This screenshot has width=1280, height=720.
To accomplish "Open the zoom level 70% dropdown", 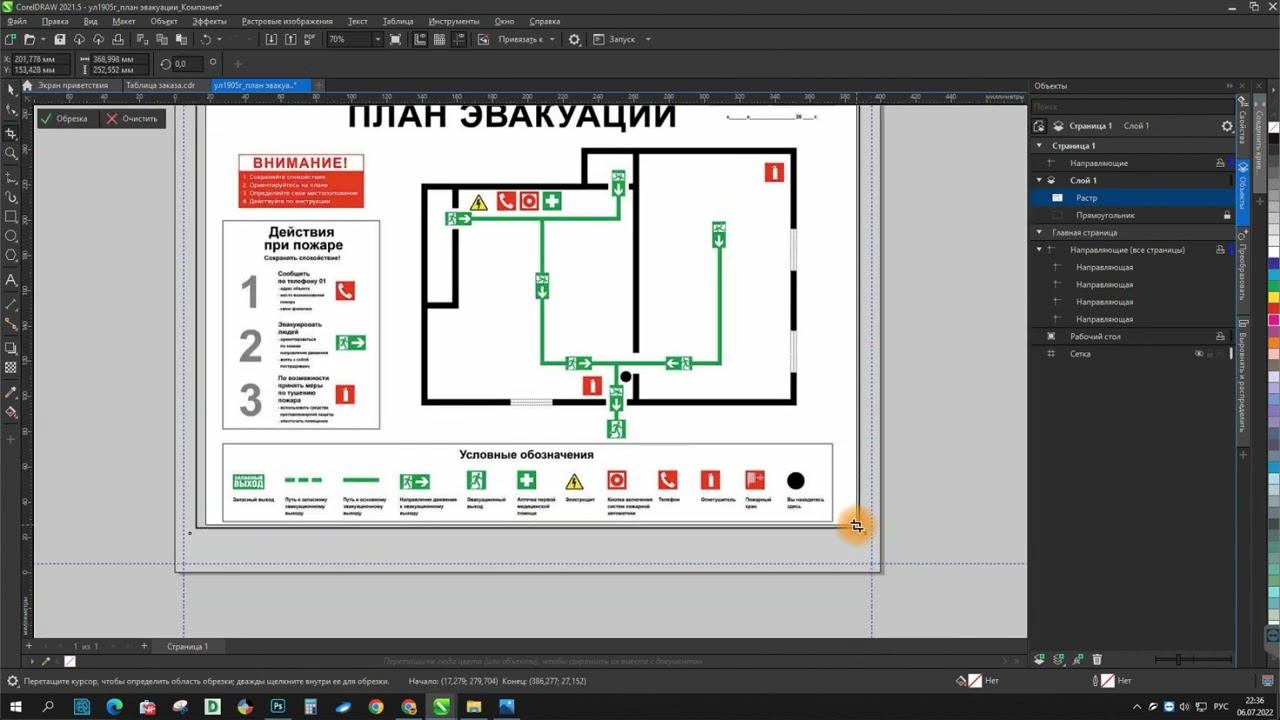I will 377,39.
